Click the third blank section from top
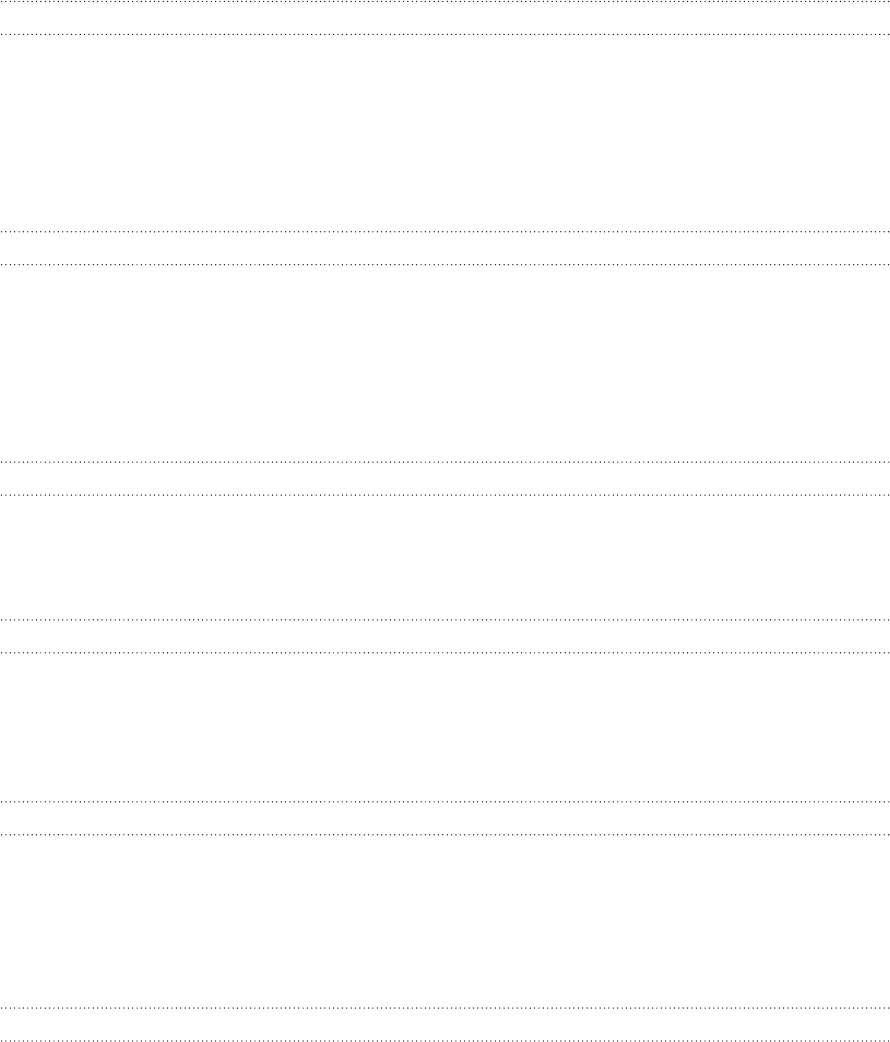This screenshot has width=890, height=1042. 445,557
